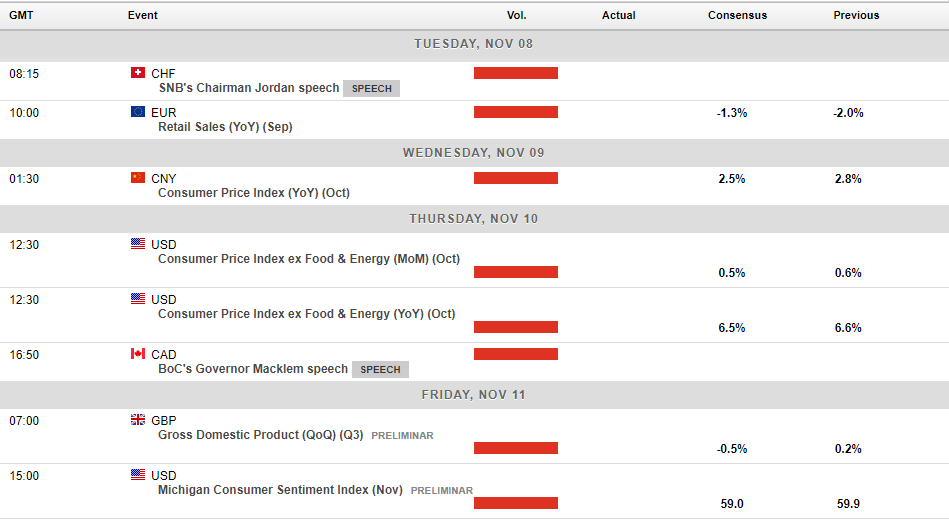
Task: Open Consumer Price Index (YoY) (Oct) China event
Action: tap(253, 193)
